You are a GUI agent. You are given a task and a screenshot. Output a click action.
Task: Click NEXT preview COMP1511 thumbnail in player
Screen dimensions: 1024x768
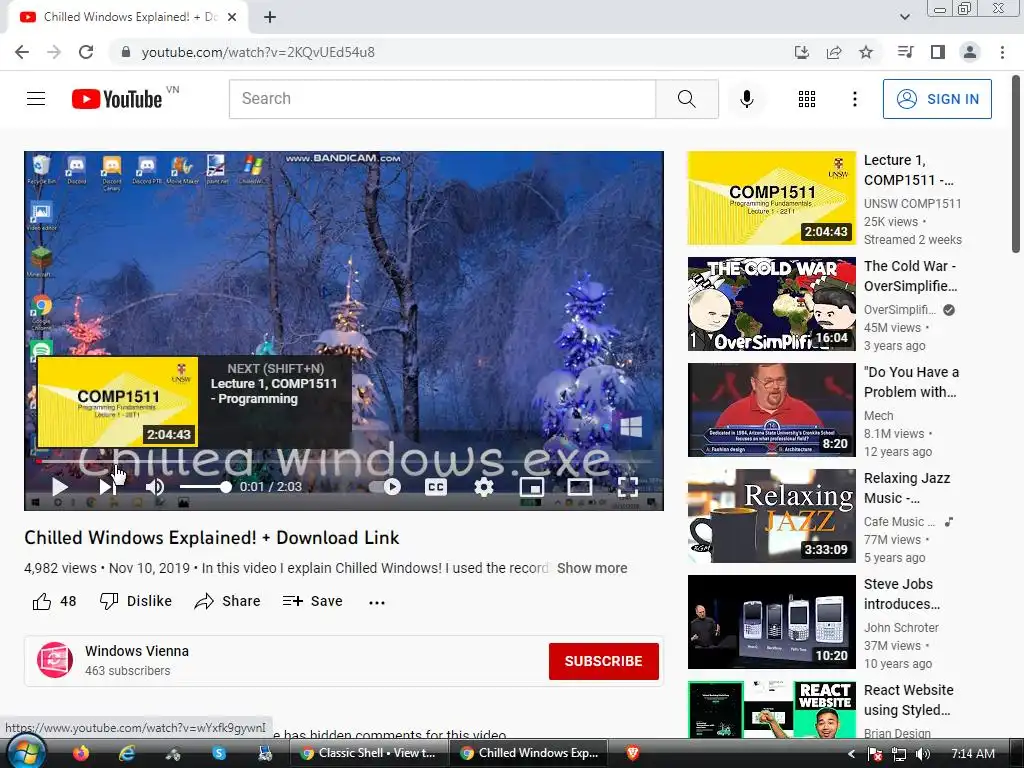pyautogui.click(x=118, y=402)
